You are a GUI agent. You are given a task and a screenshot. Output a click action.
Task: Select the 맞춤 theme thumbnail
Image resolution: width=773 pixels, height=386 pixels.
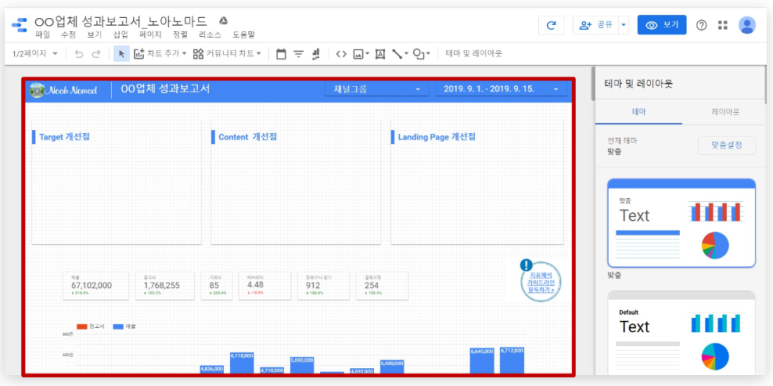click(681, 223)
